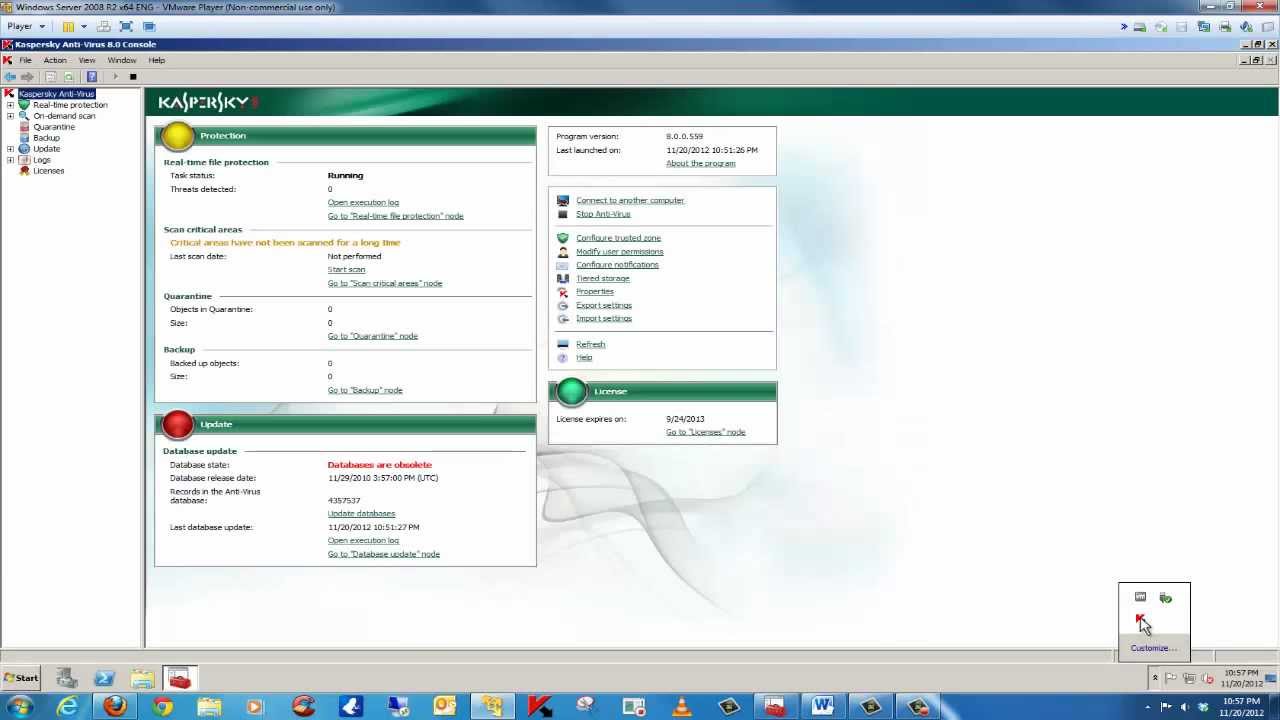Expand Logs tree node

point(11,160)
